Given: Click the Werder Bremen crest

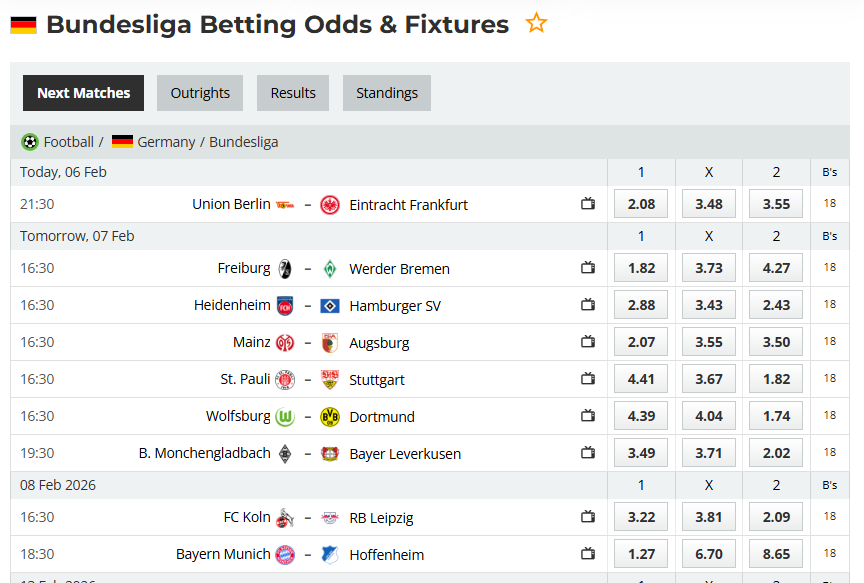Looking at the screenshot, I should point(330,268).
